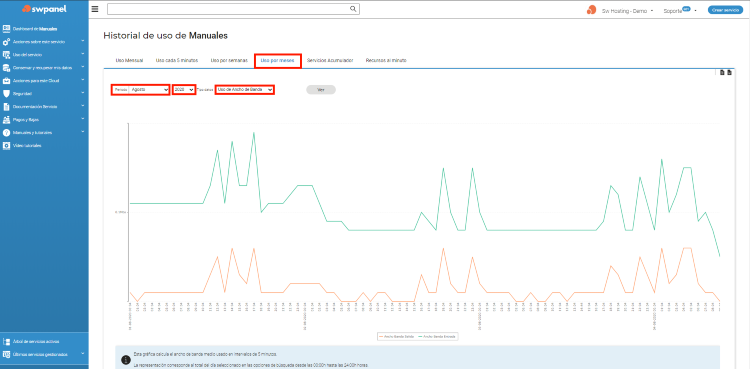
Task: Click the Video tutoriales icon
Action: (x=6, y=145)
